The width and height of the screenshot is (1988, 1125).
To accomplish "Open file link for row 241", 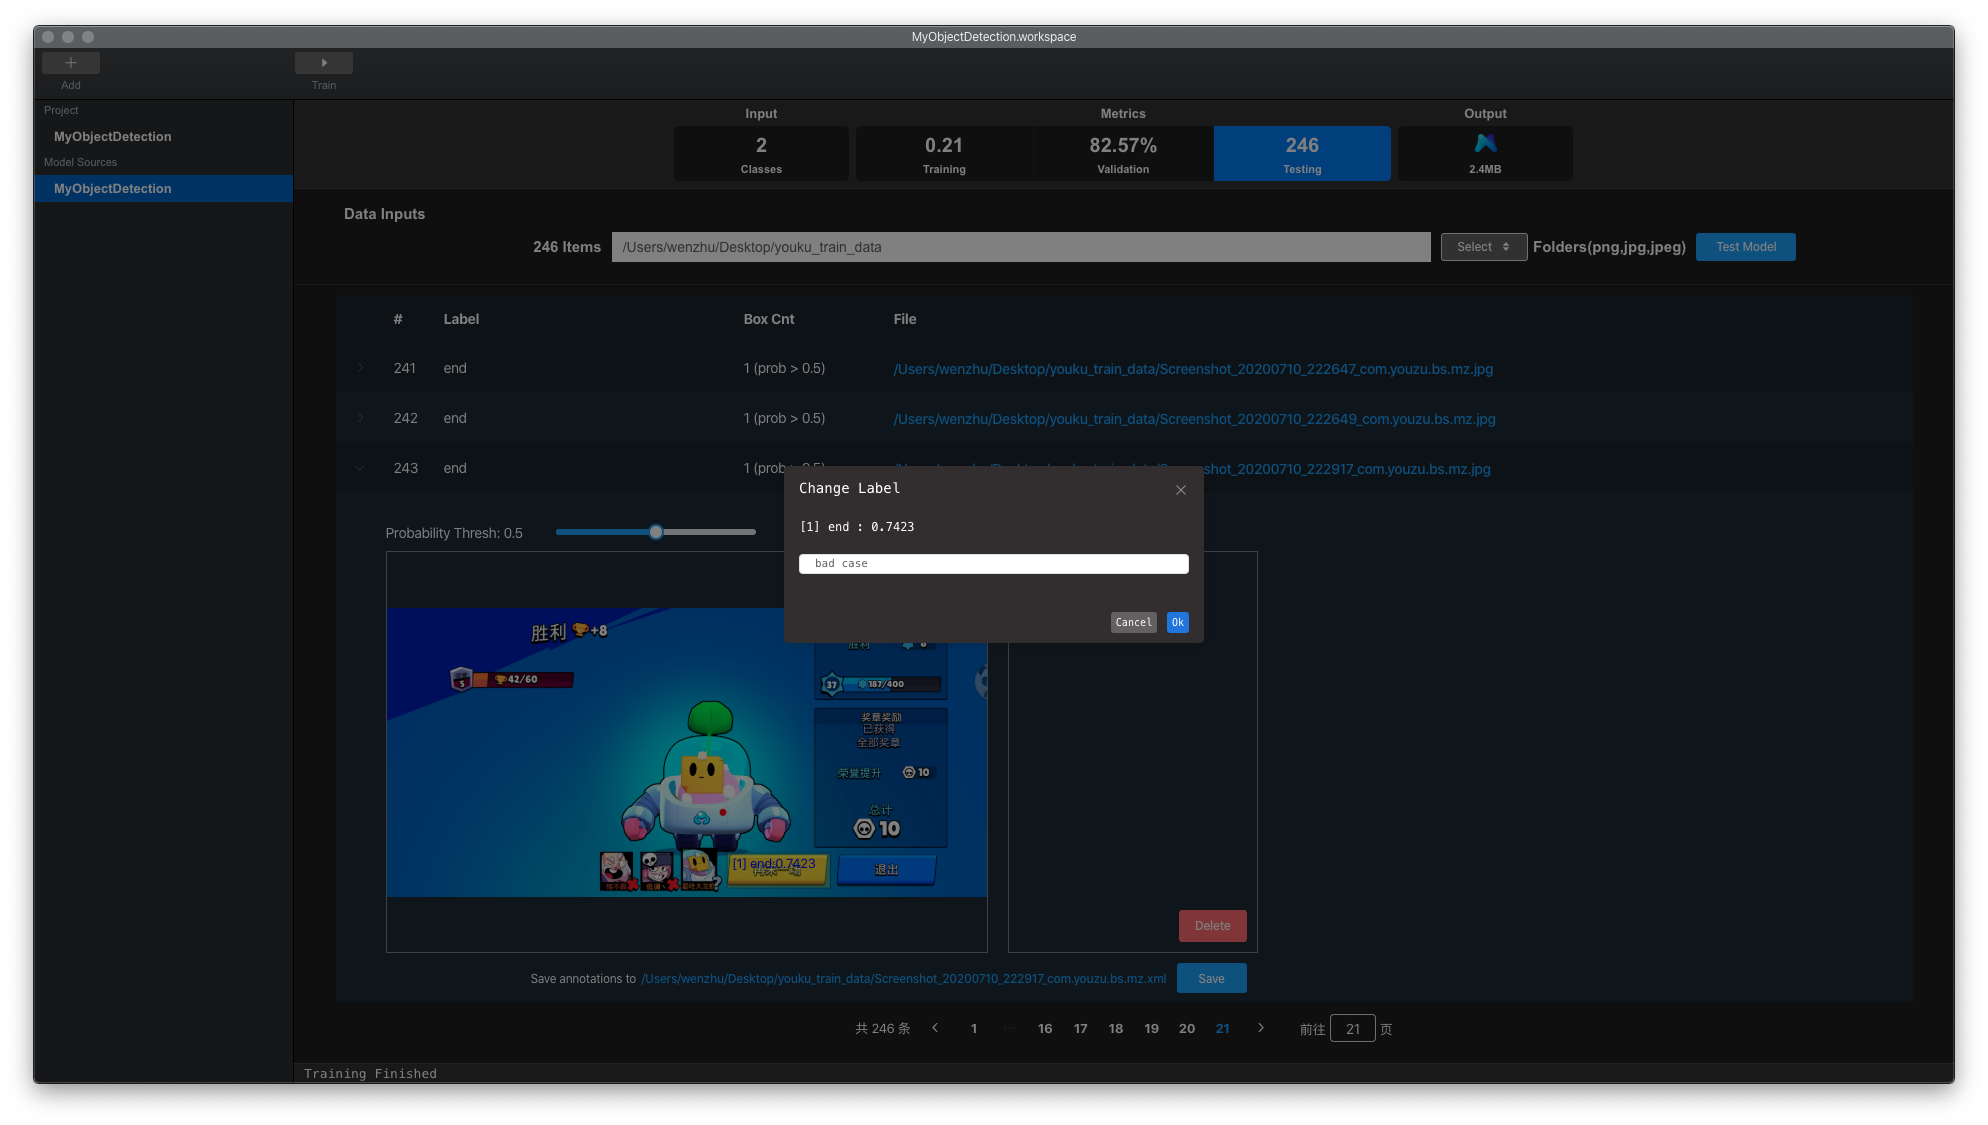I will click(x=1192, y=369).
